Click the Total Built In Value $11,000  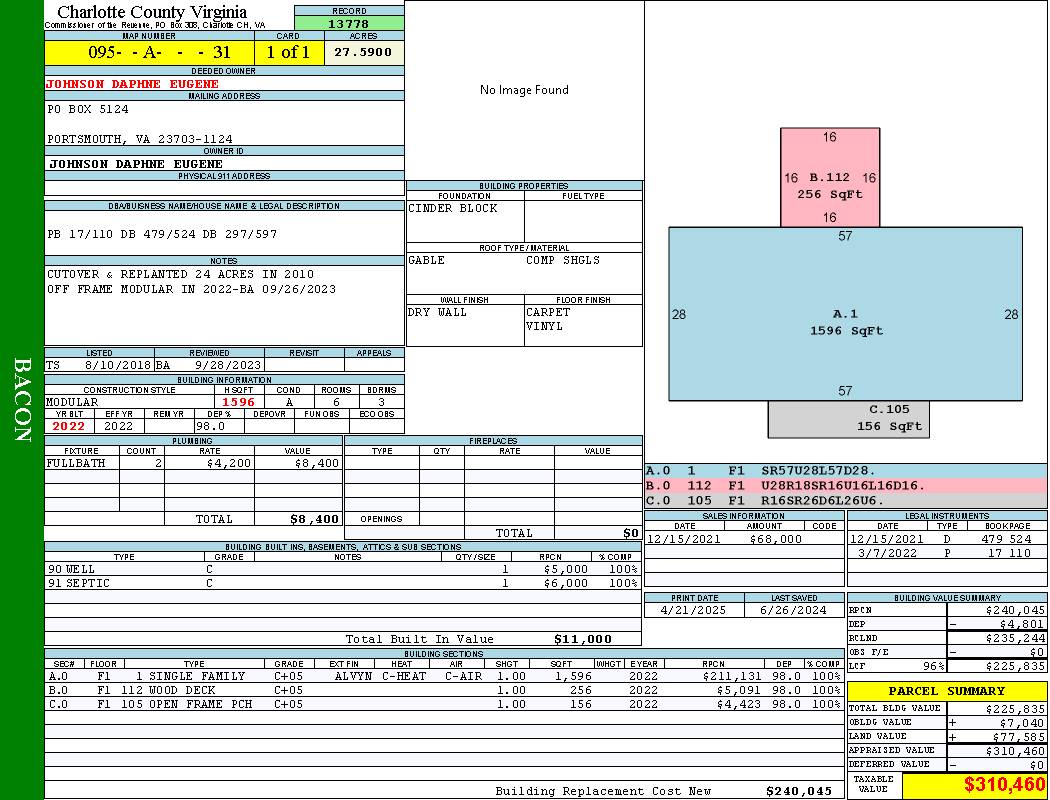click(x=582, y=639)
